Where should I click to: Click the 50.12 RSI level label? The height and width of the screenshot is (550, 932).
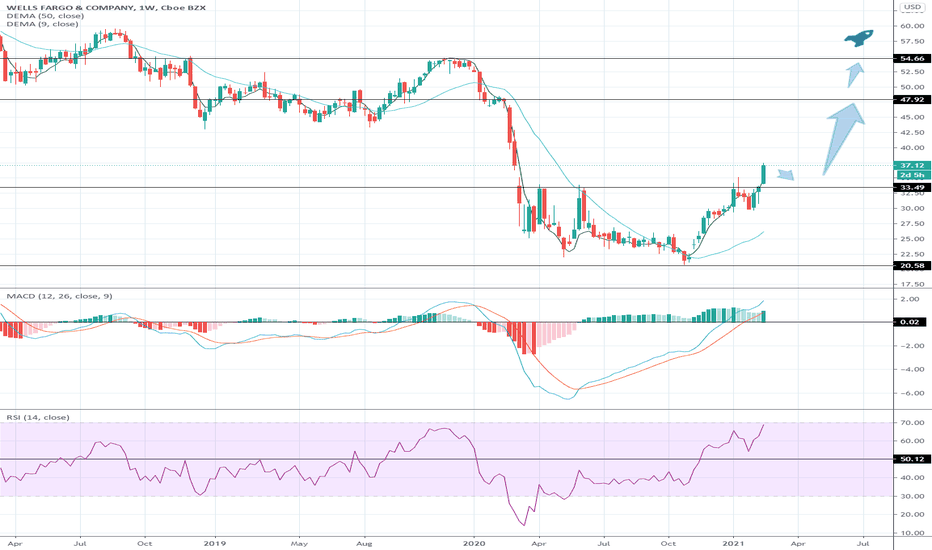(x=912, y=459)
